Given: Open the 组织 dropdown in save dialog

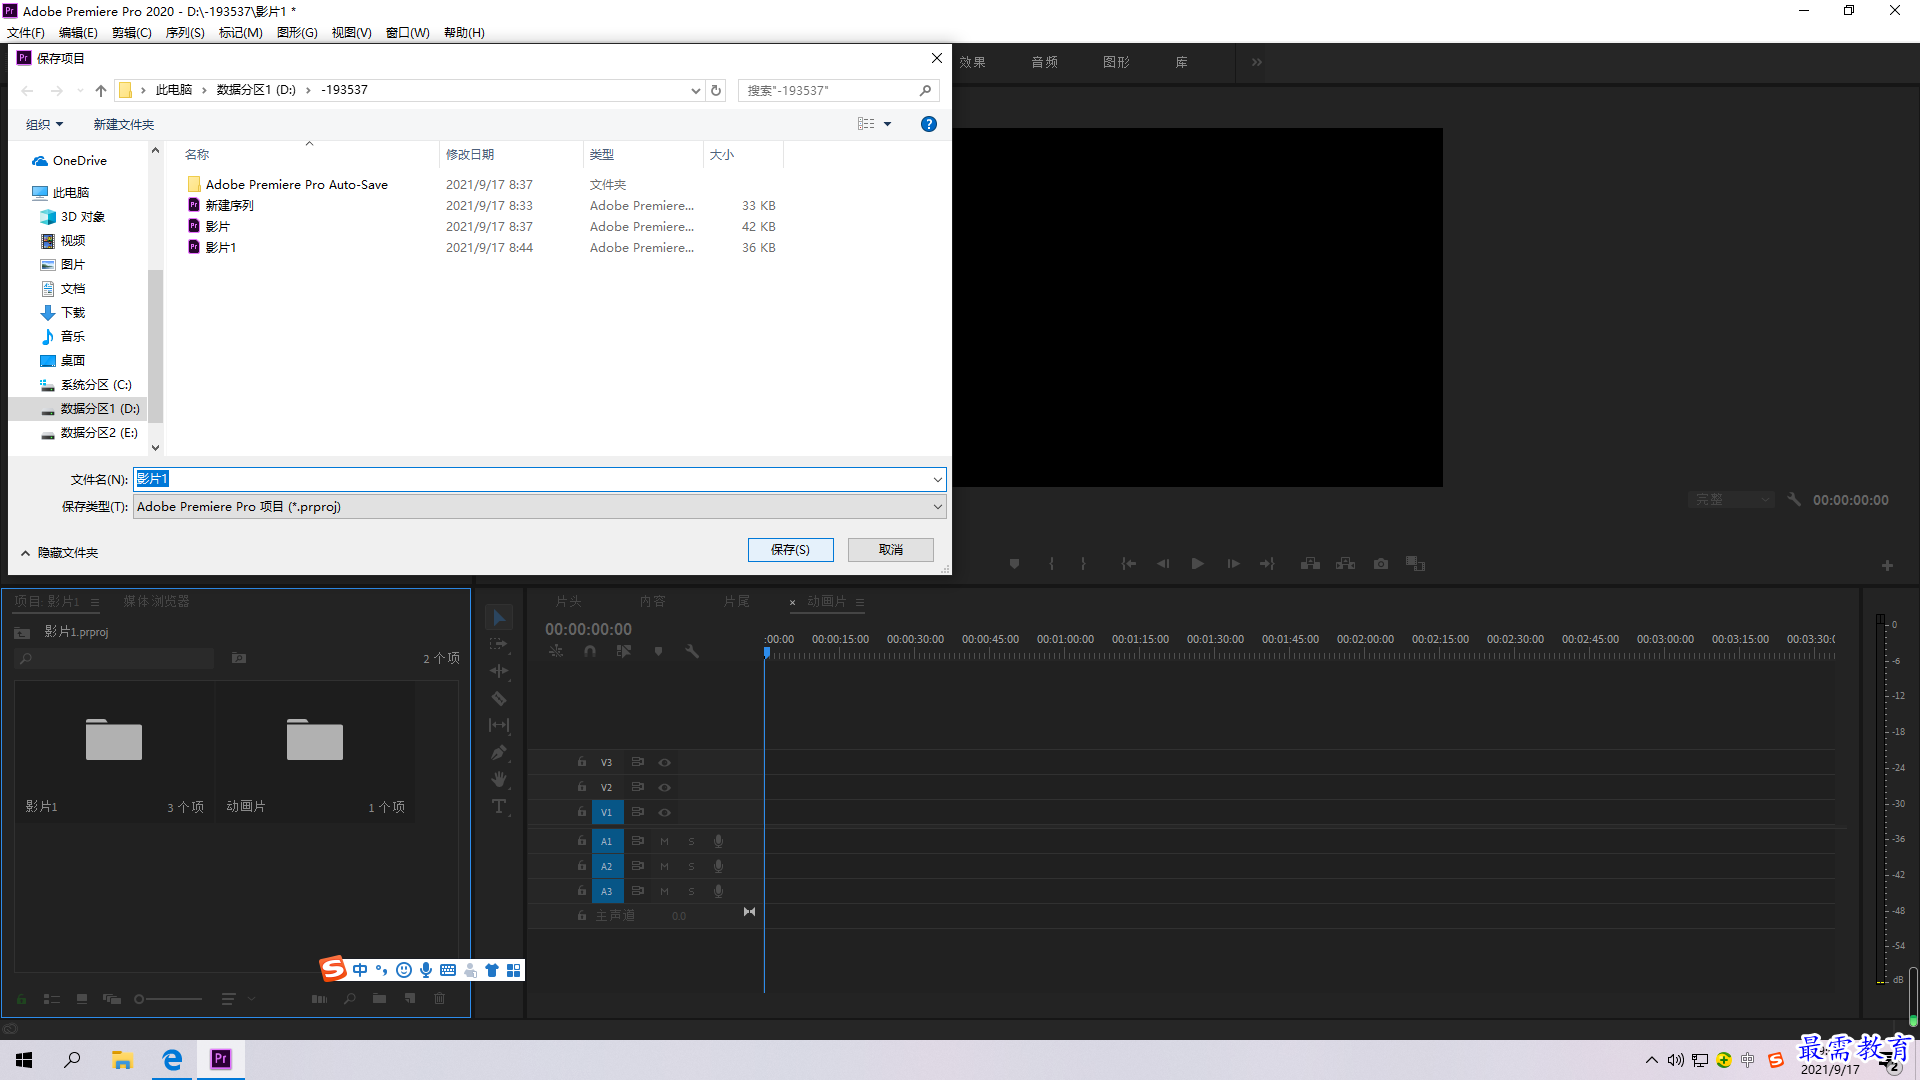Looking at the screenshot, I should click(44, 124).
